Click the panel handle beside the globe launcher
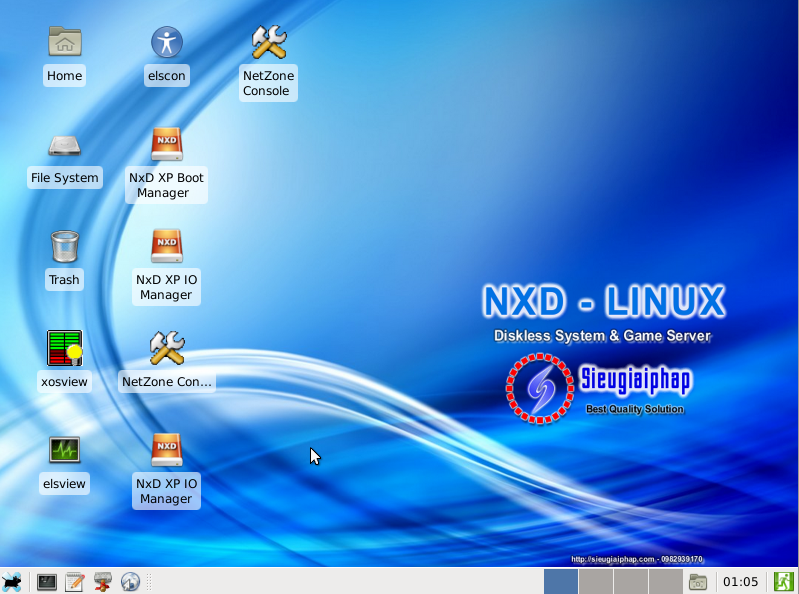This screenshot has height=594, width=799. click(x=149, y=582)
